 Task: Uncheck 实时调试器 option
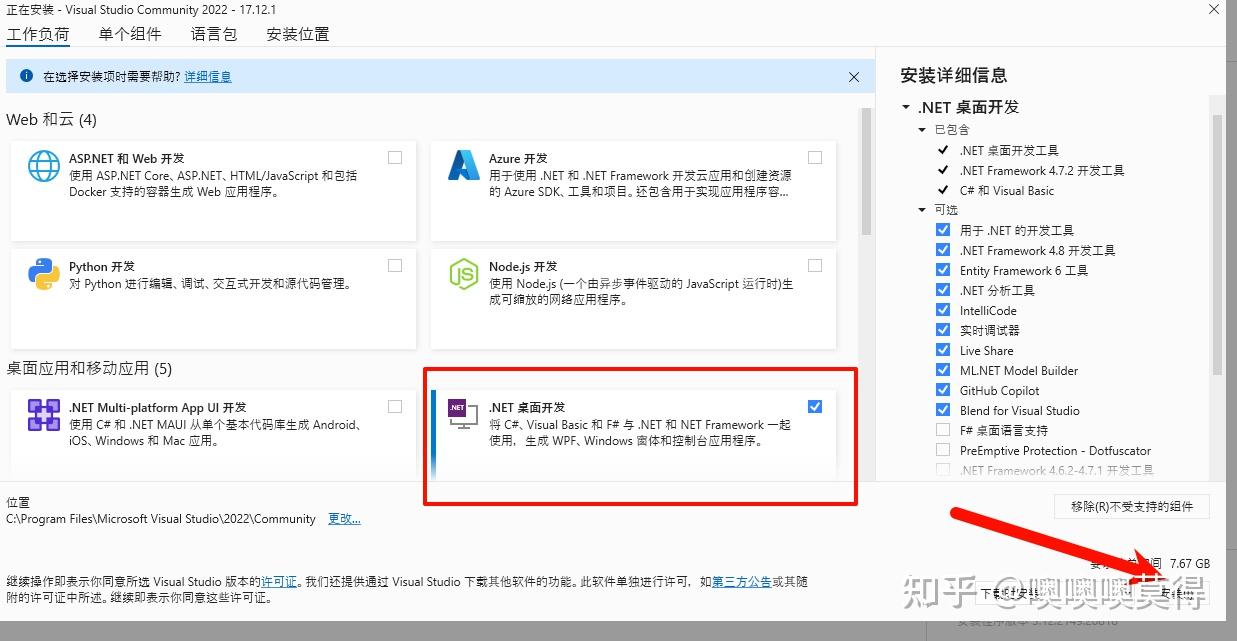[x=943, y=330]
